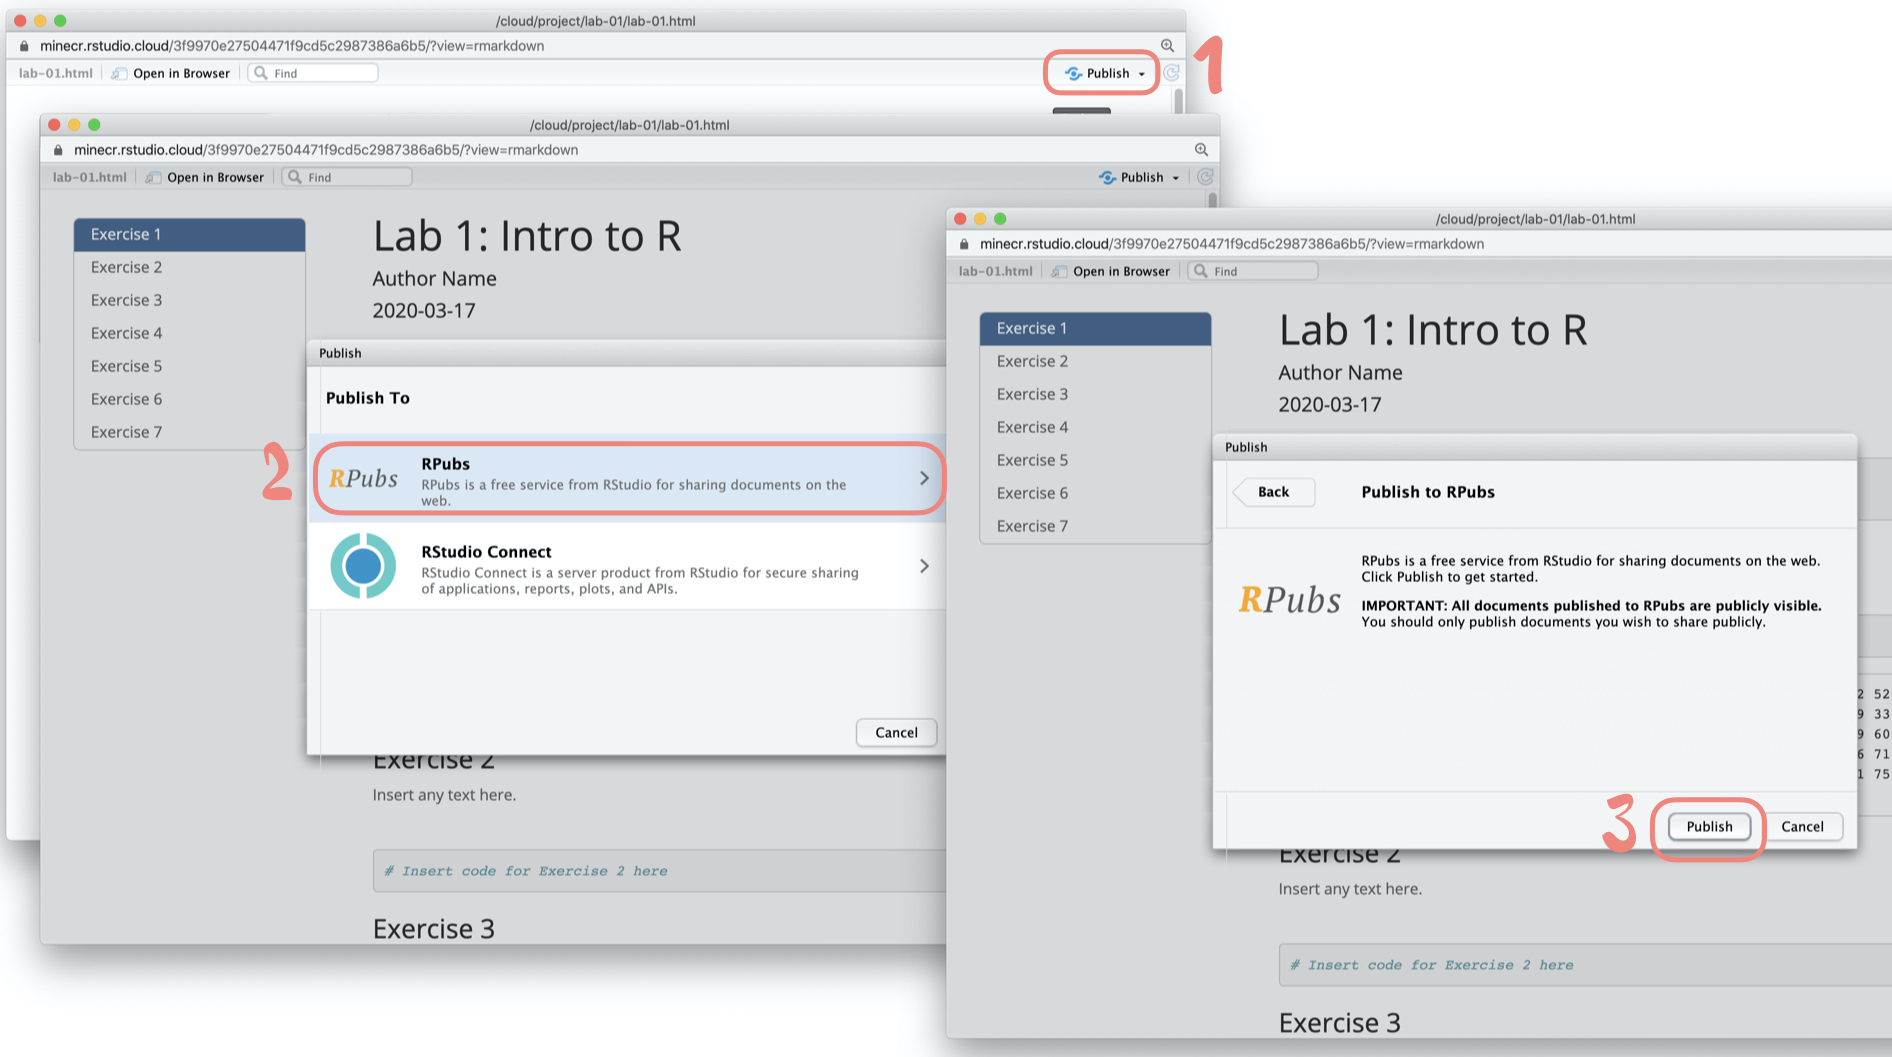Click the refresh icon beside the circled Publish button
The width and height of the screenshot is (1892, 1057).
(1172, 73)
